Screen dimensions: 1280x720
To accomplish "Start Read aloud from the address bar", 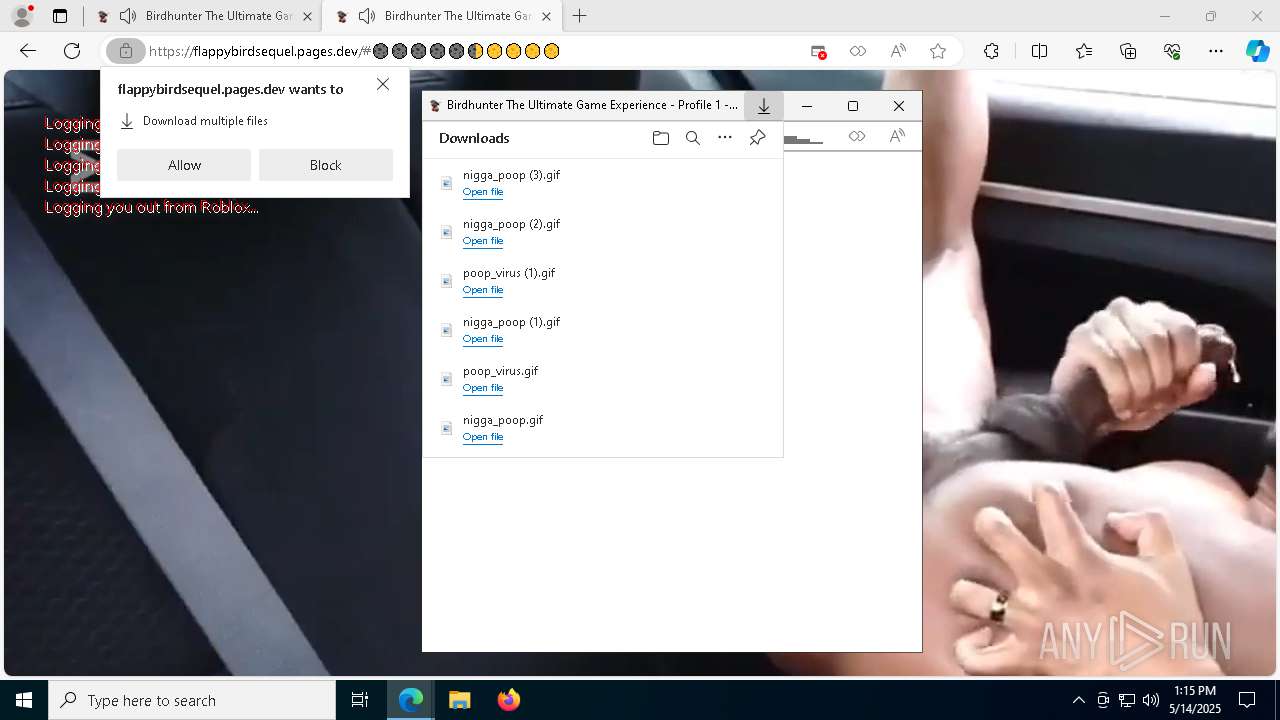I will 898,51.
